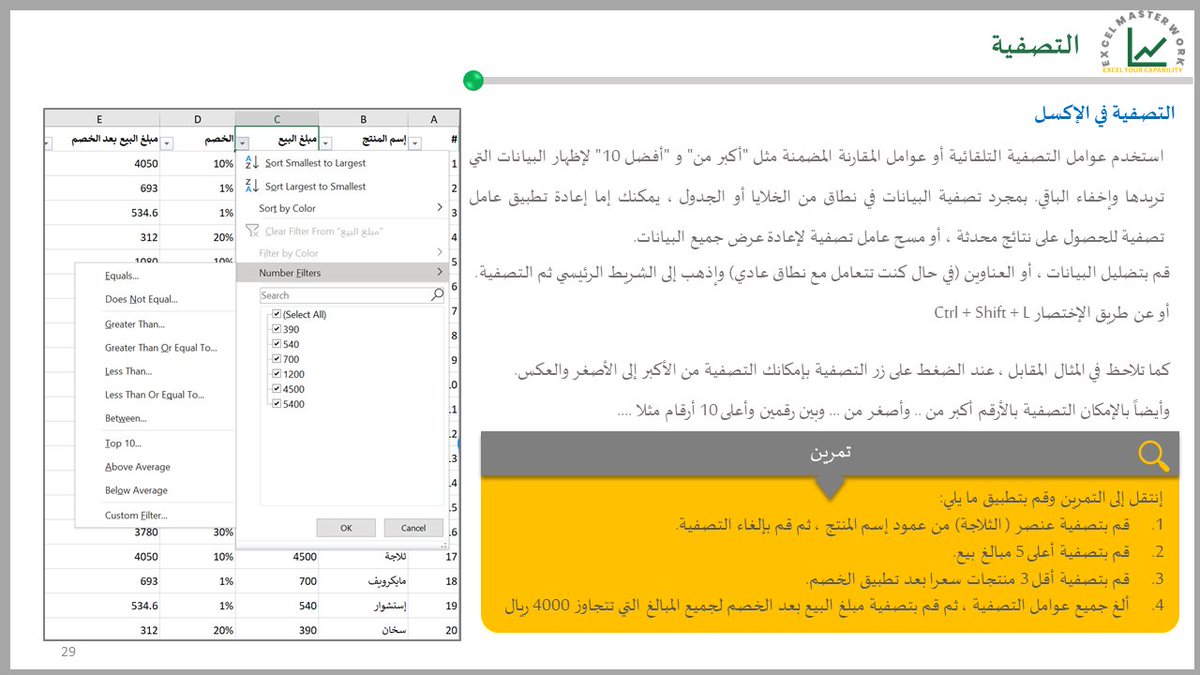Screen dimensions: 1200x675
Task: Uncheck the 4500 value checkbox
Action: coord(276,389)
